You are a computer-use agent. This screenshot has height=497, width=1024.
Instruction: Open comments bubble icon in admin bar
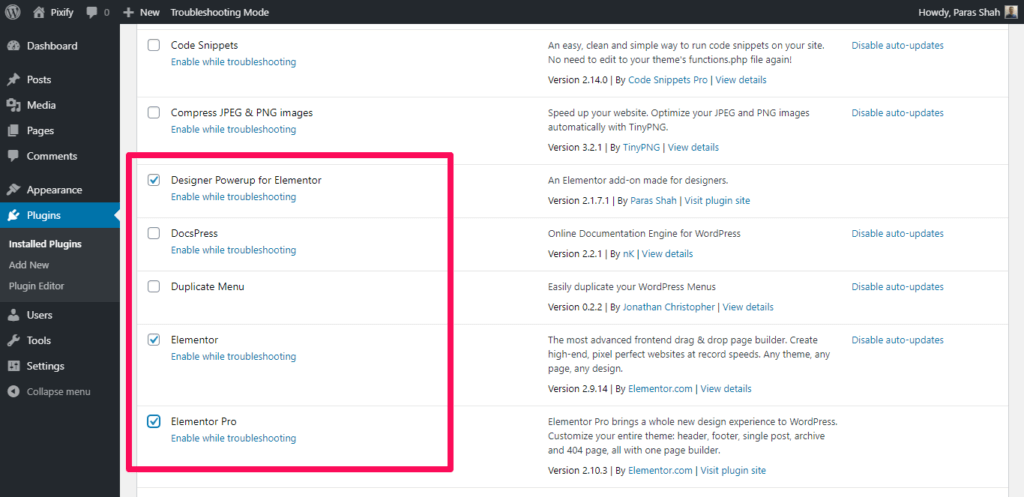pyautogui.click(x=92, y=12)
